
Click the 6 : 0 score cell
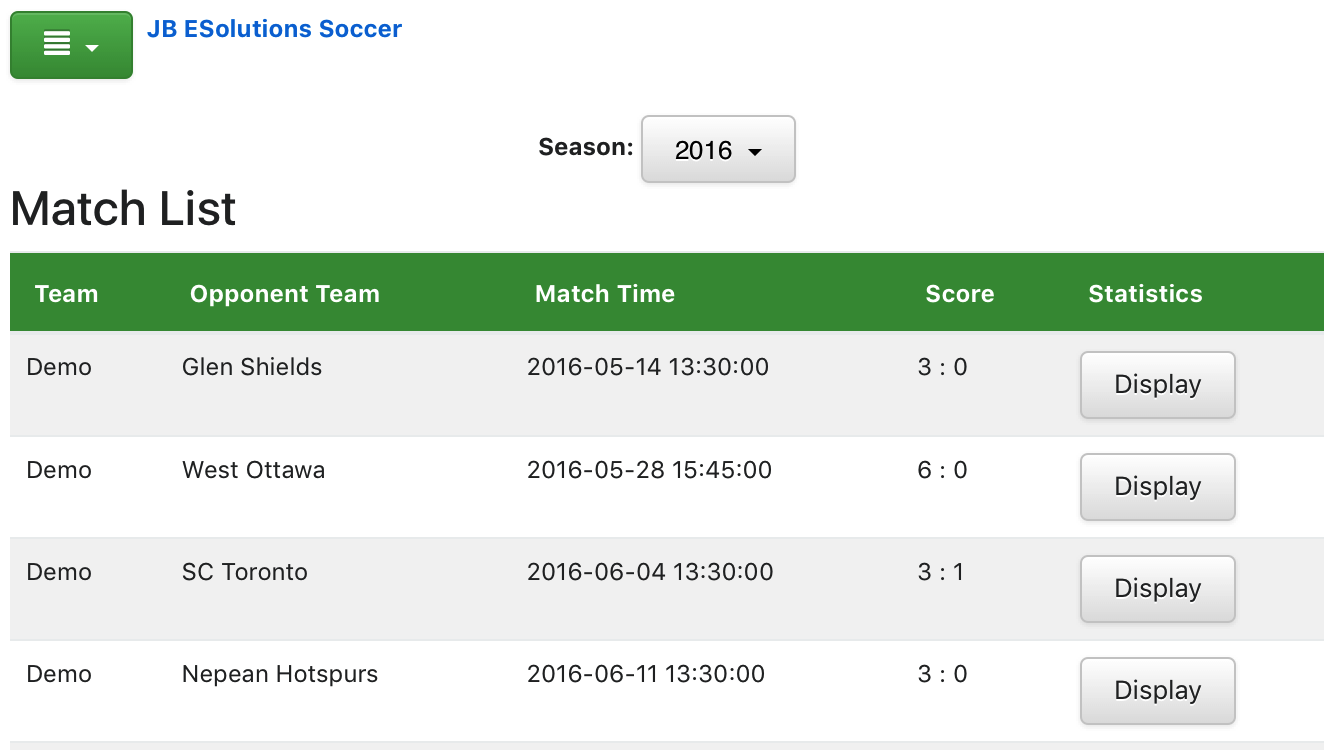tap(942, 470)
